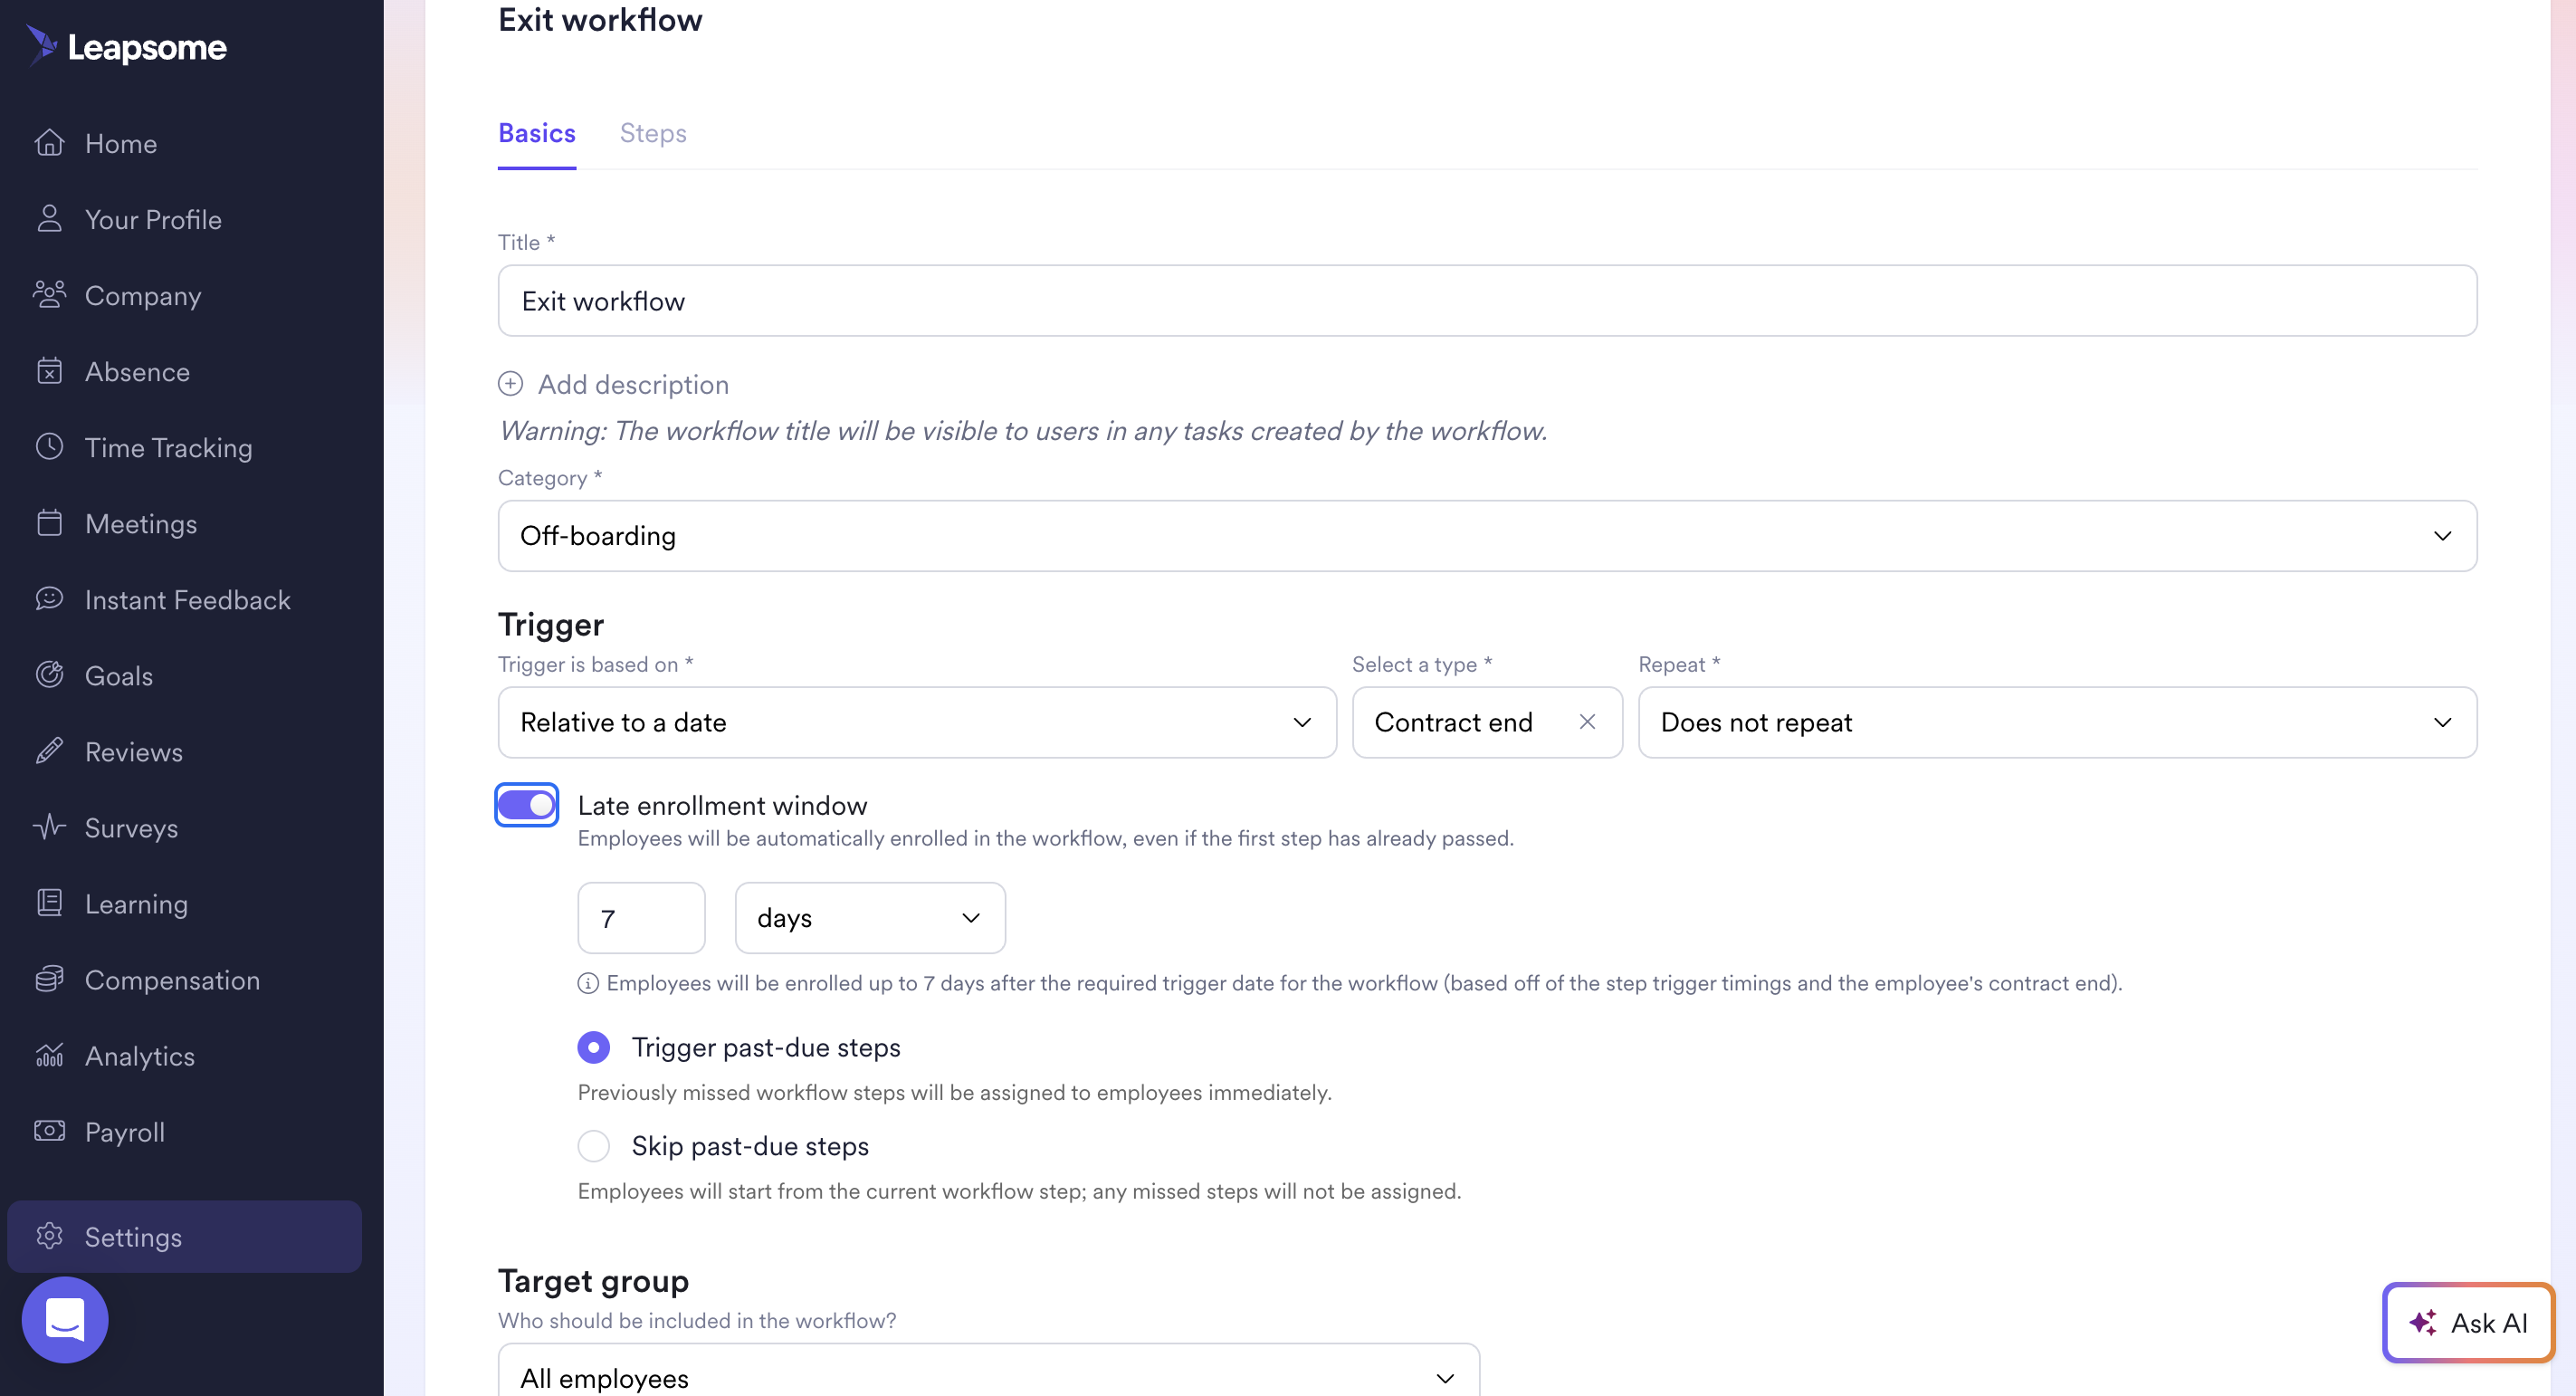Clear the Contract end selection X
Screen dimensions: 2576x1396
1587,722
